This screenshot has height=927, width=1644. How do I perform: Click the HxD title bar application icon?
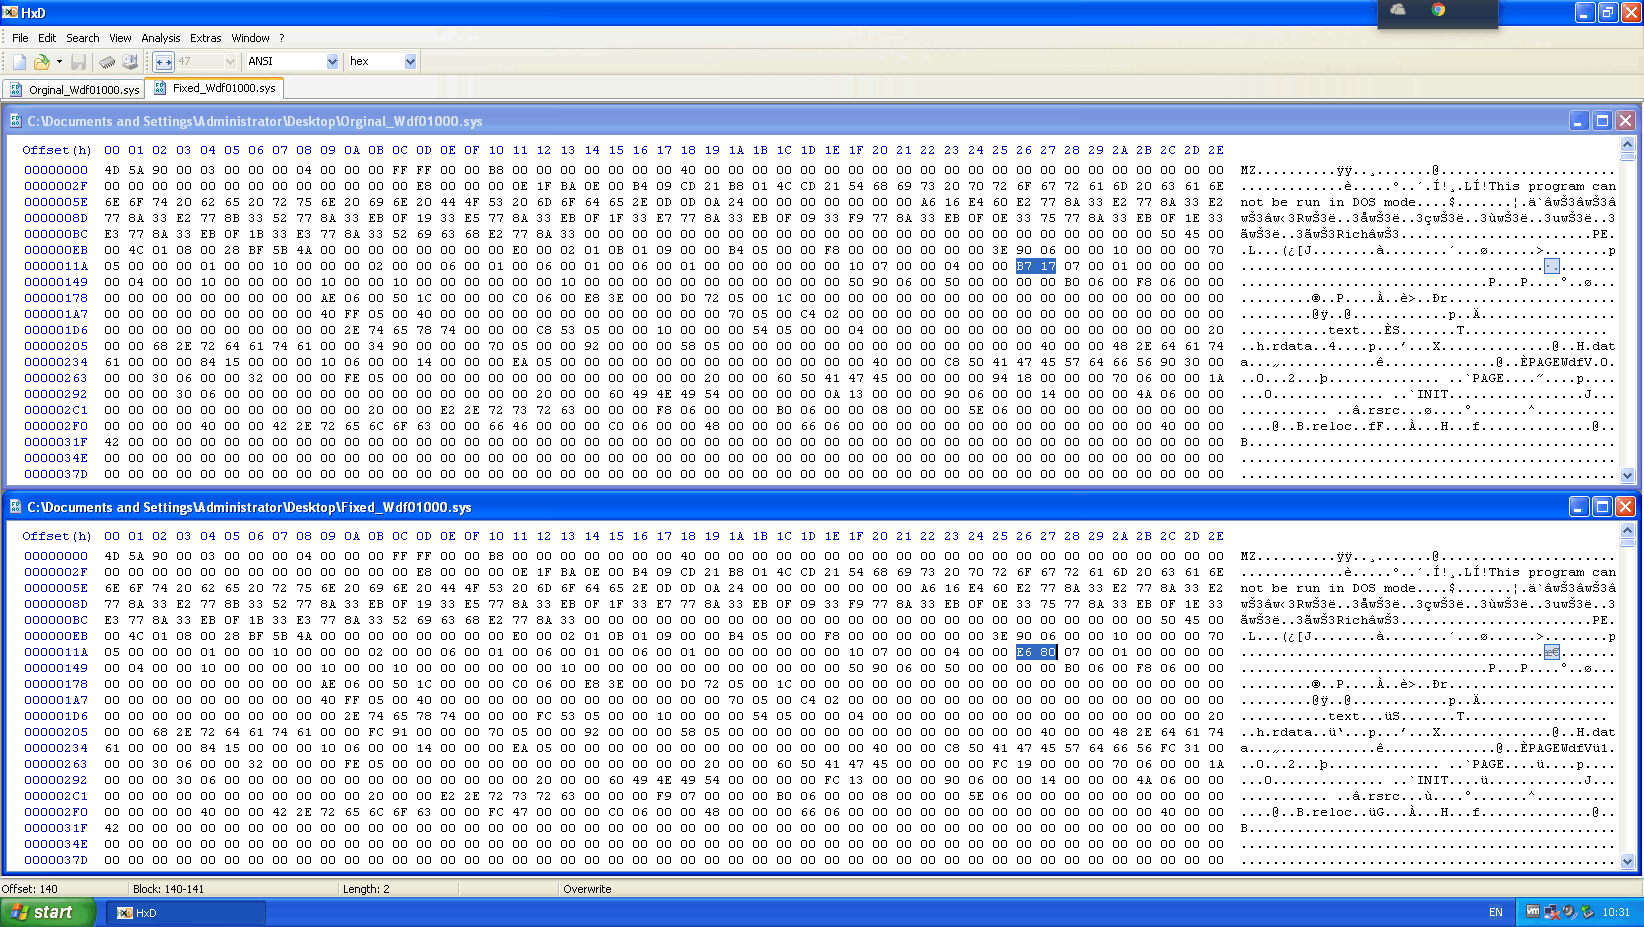click(10, 12)
